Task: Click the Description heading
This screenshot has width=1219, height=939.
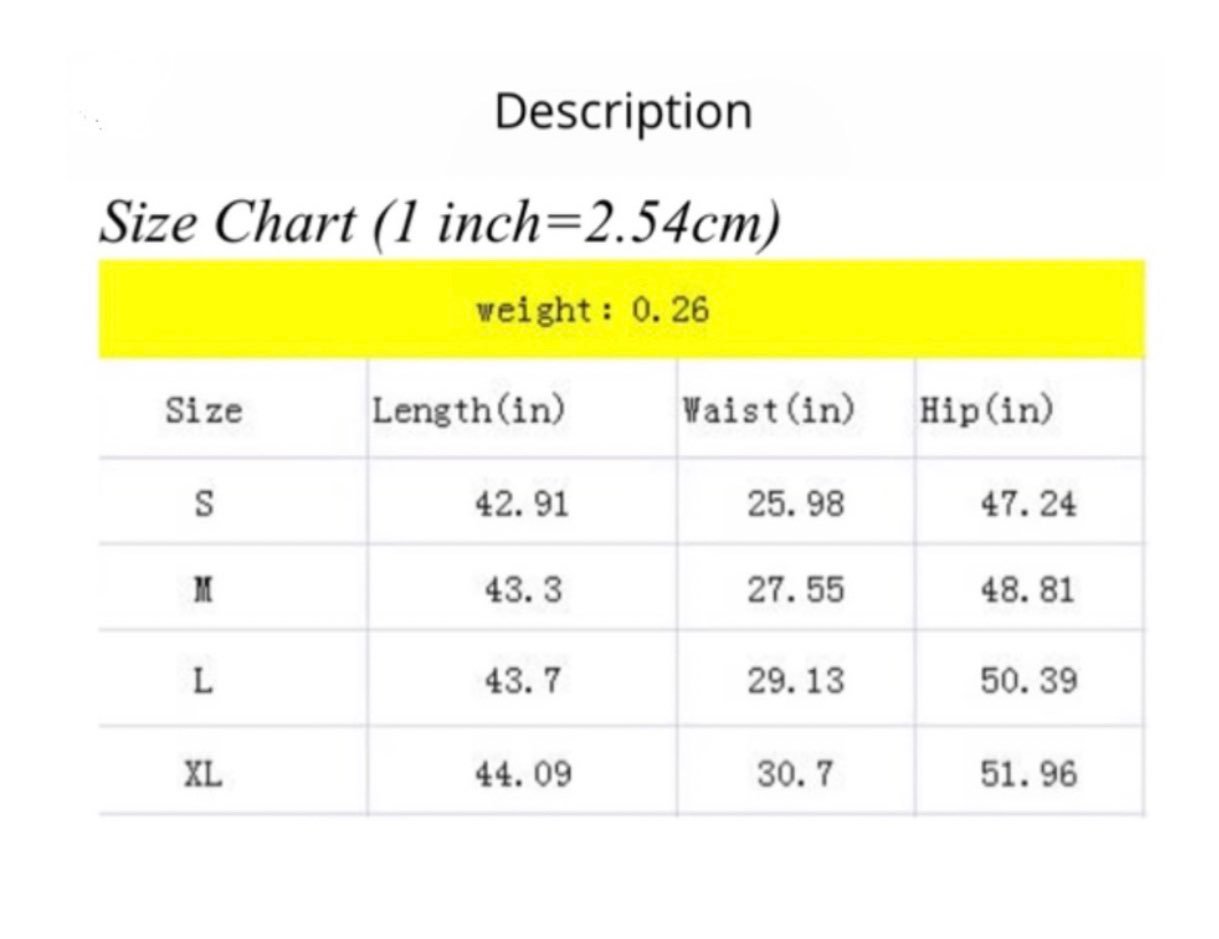Action: pyautogui.click(x=623, y=112)
